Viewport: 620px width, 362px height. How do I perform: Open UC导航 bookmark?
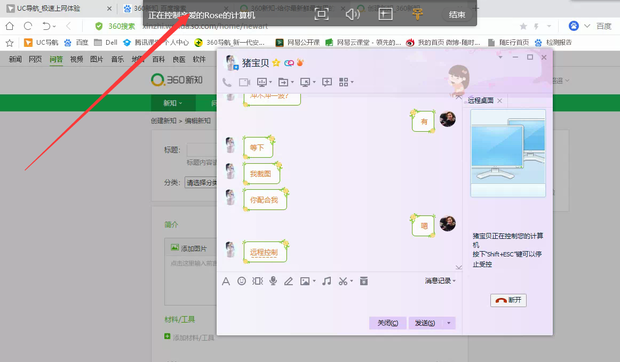click(x=41, y=42)
